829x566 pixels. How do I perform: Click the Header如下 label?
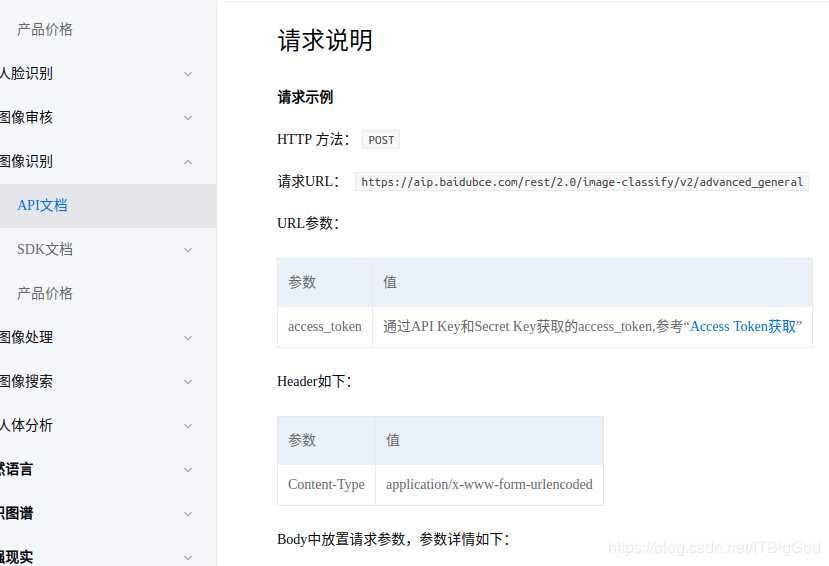(315, 382)
